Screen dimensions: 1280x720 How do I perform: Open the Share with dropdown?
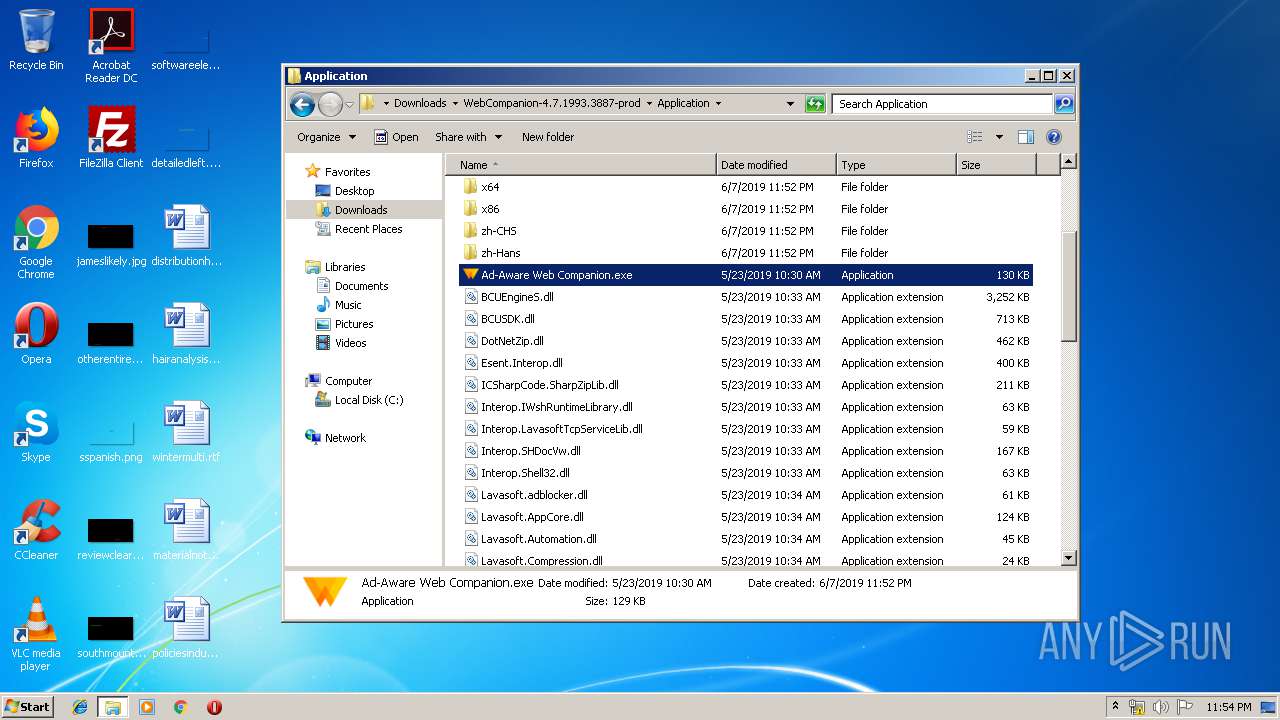(469, 137)
